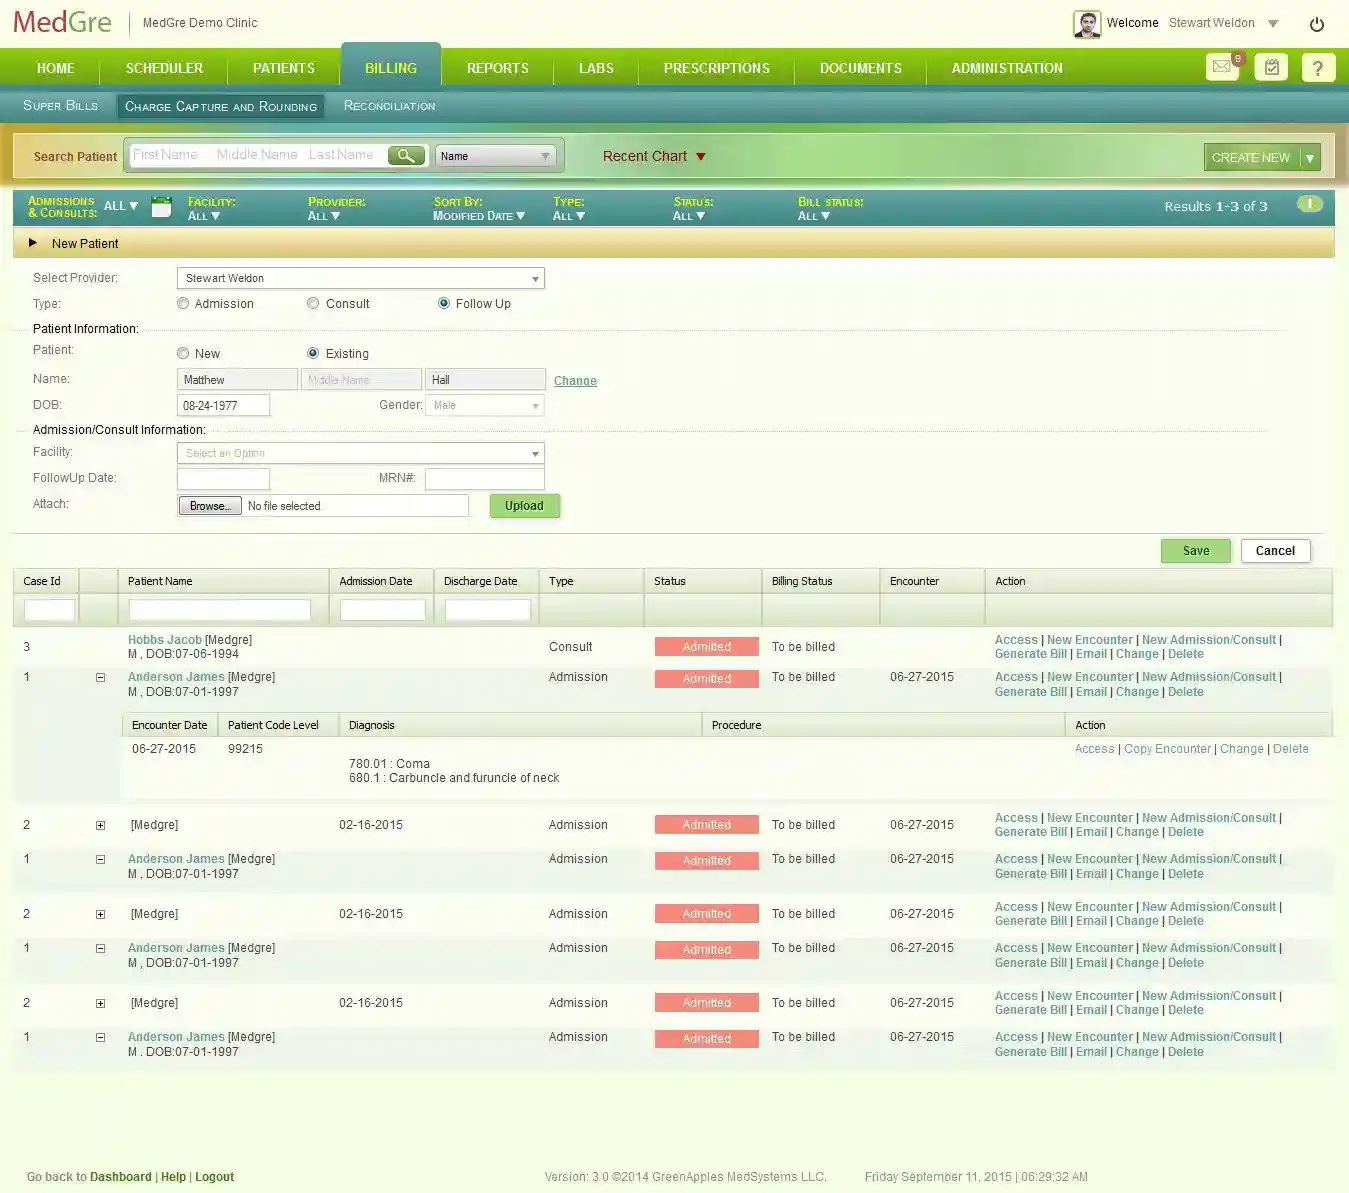Screen dimensions: 1349x1193
Task: Click Stewart Weldon's profile avatar
Action: [x=1087, y=23]
